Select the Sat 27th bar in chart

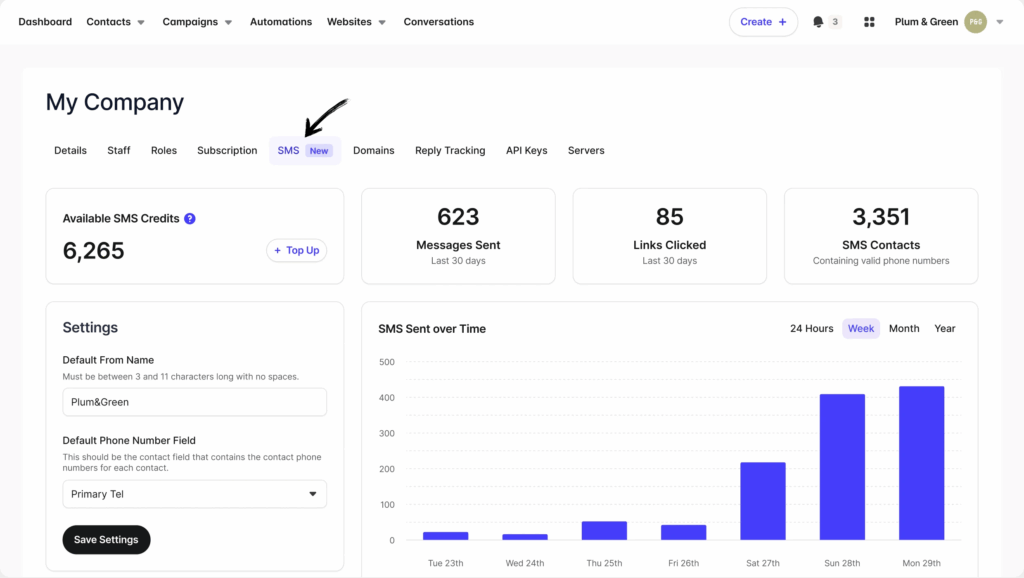pos(763,500)
